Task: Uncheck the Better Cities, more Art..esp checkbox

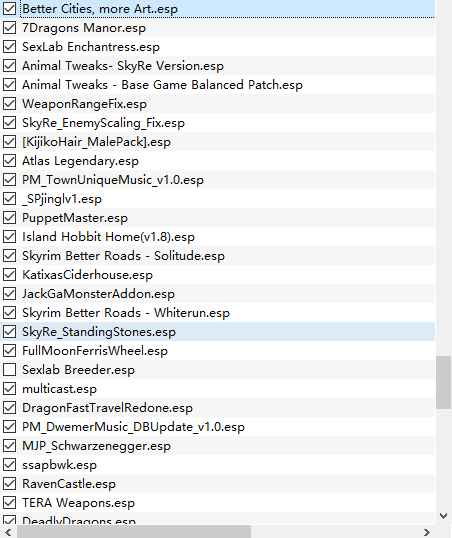Action: pos(9,9)
